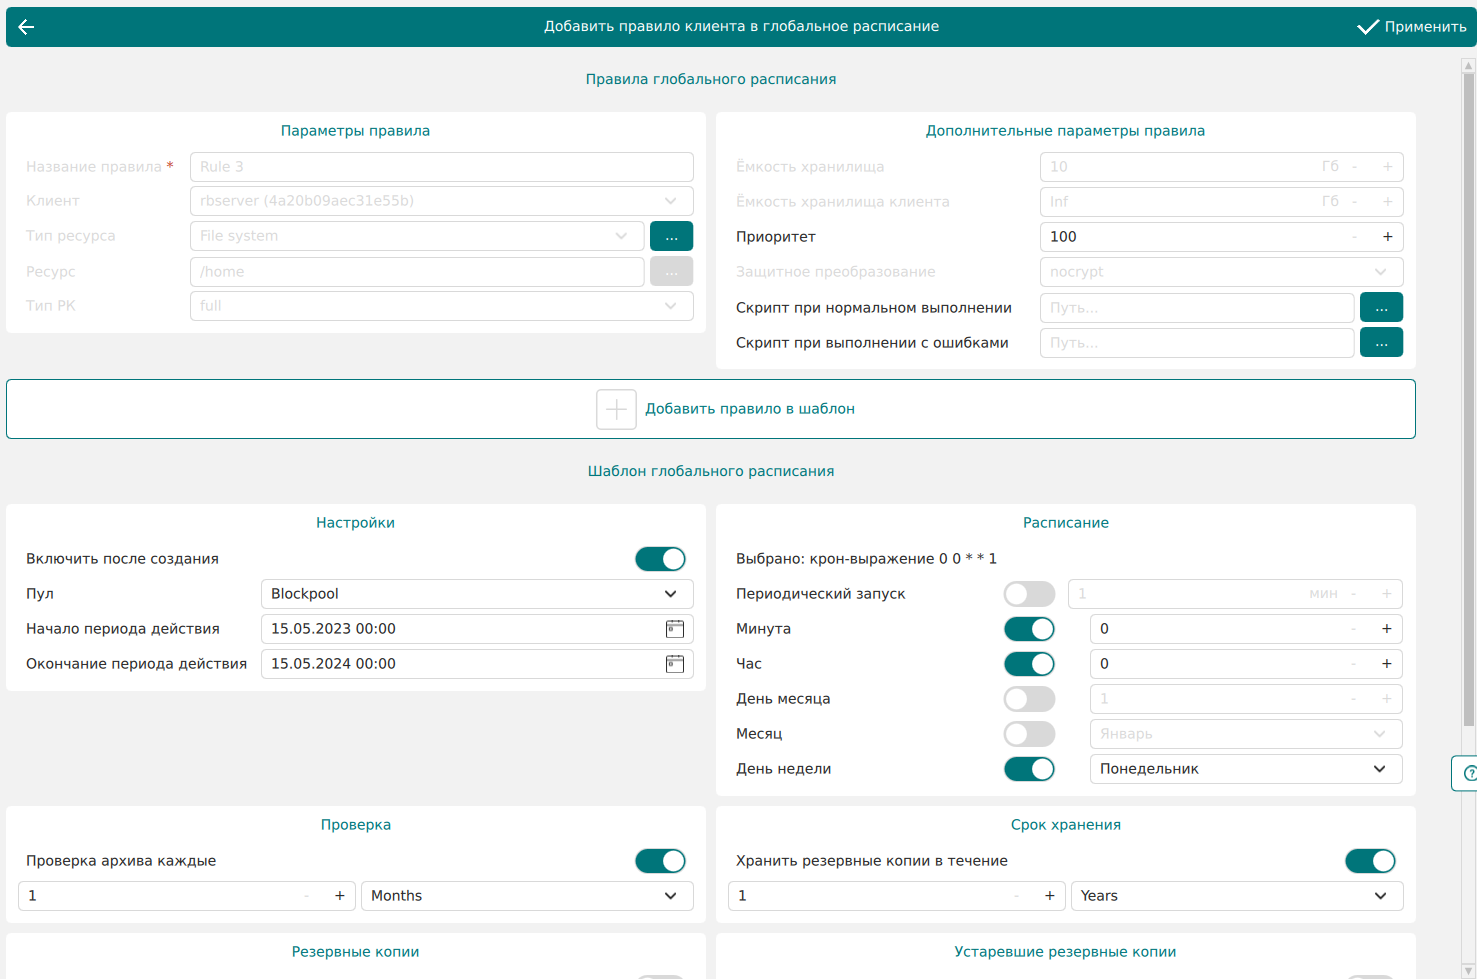1477x979 pixels.
Task: Click the back arrow in header
Action: 27,27
